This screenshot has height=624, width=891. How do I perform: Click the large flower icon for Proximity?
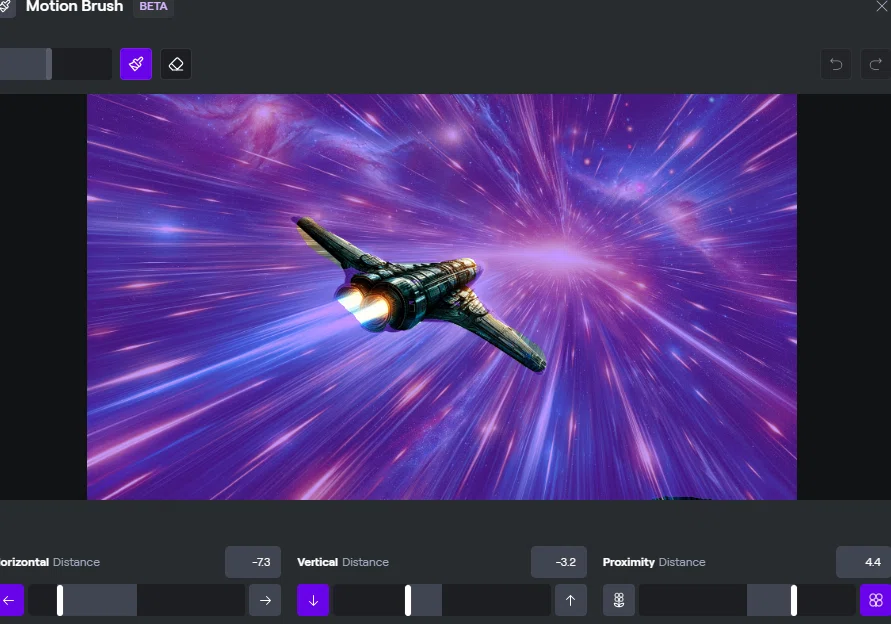876,600
